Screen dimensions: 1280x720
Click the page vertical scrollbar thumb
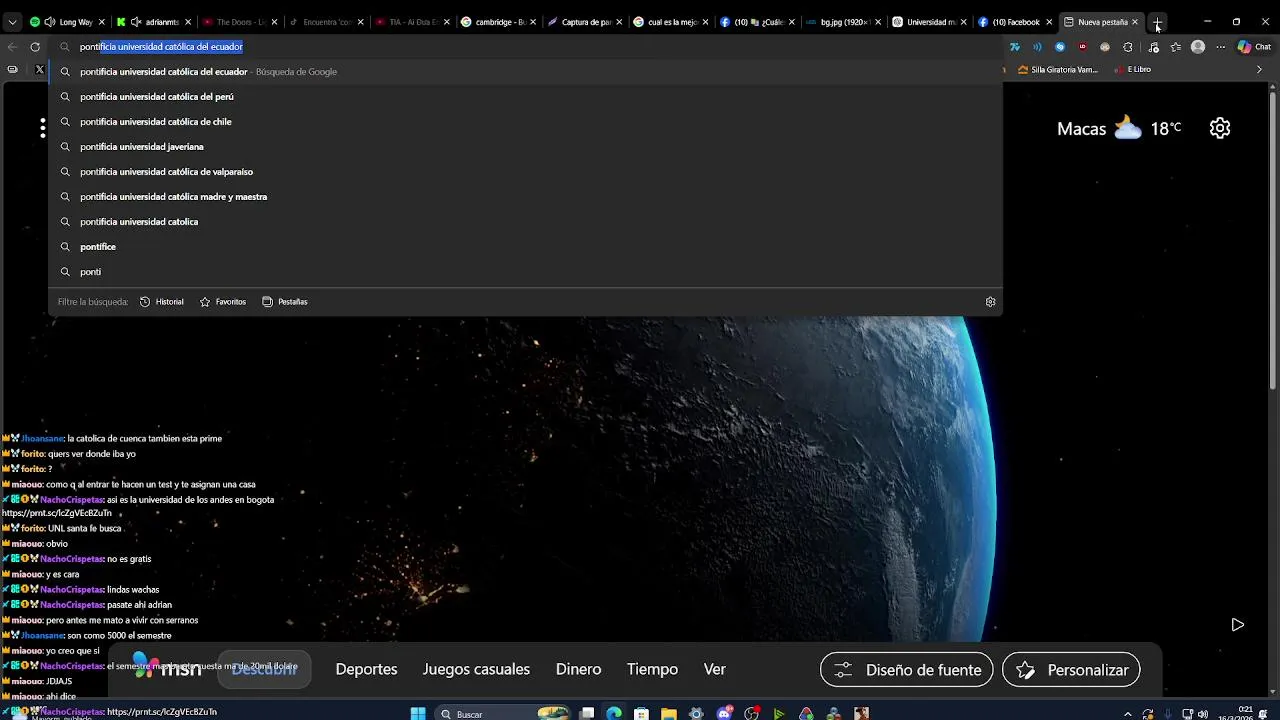click(x=1273, y=240)
